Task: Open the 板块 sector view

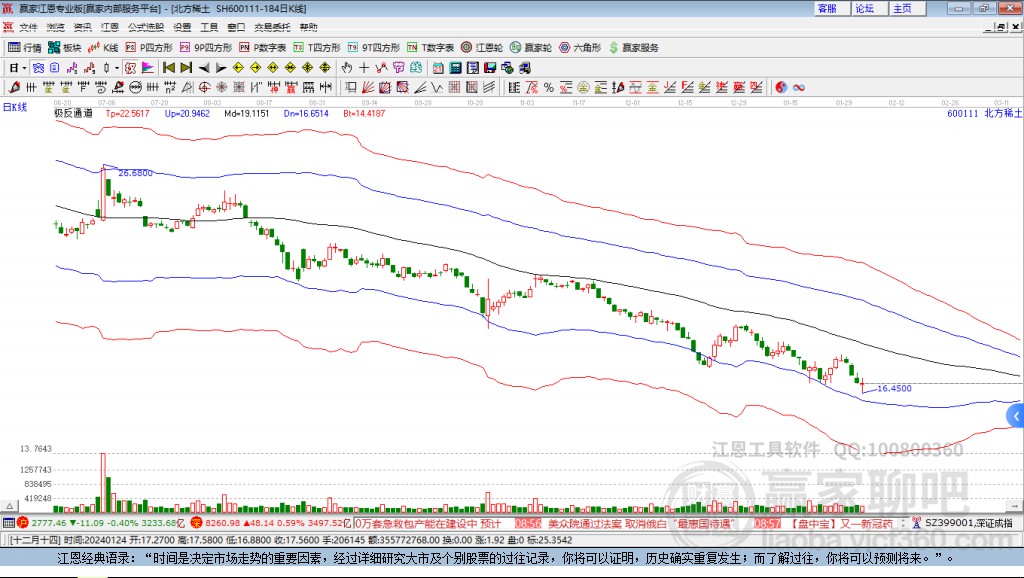Action: point(64,48)
